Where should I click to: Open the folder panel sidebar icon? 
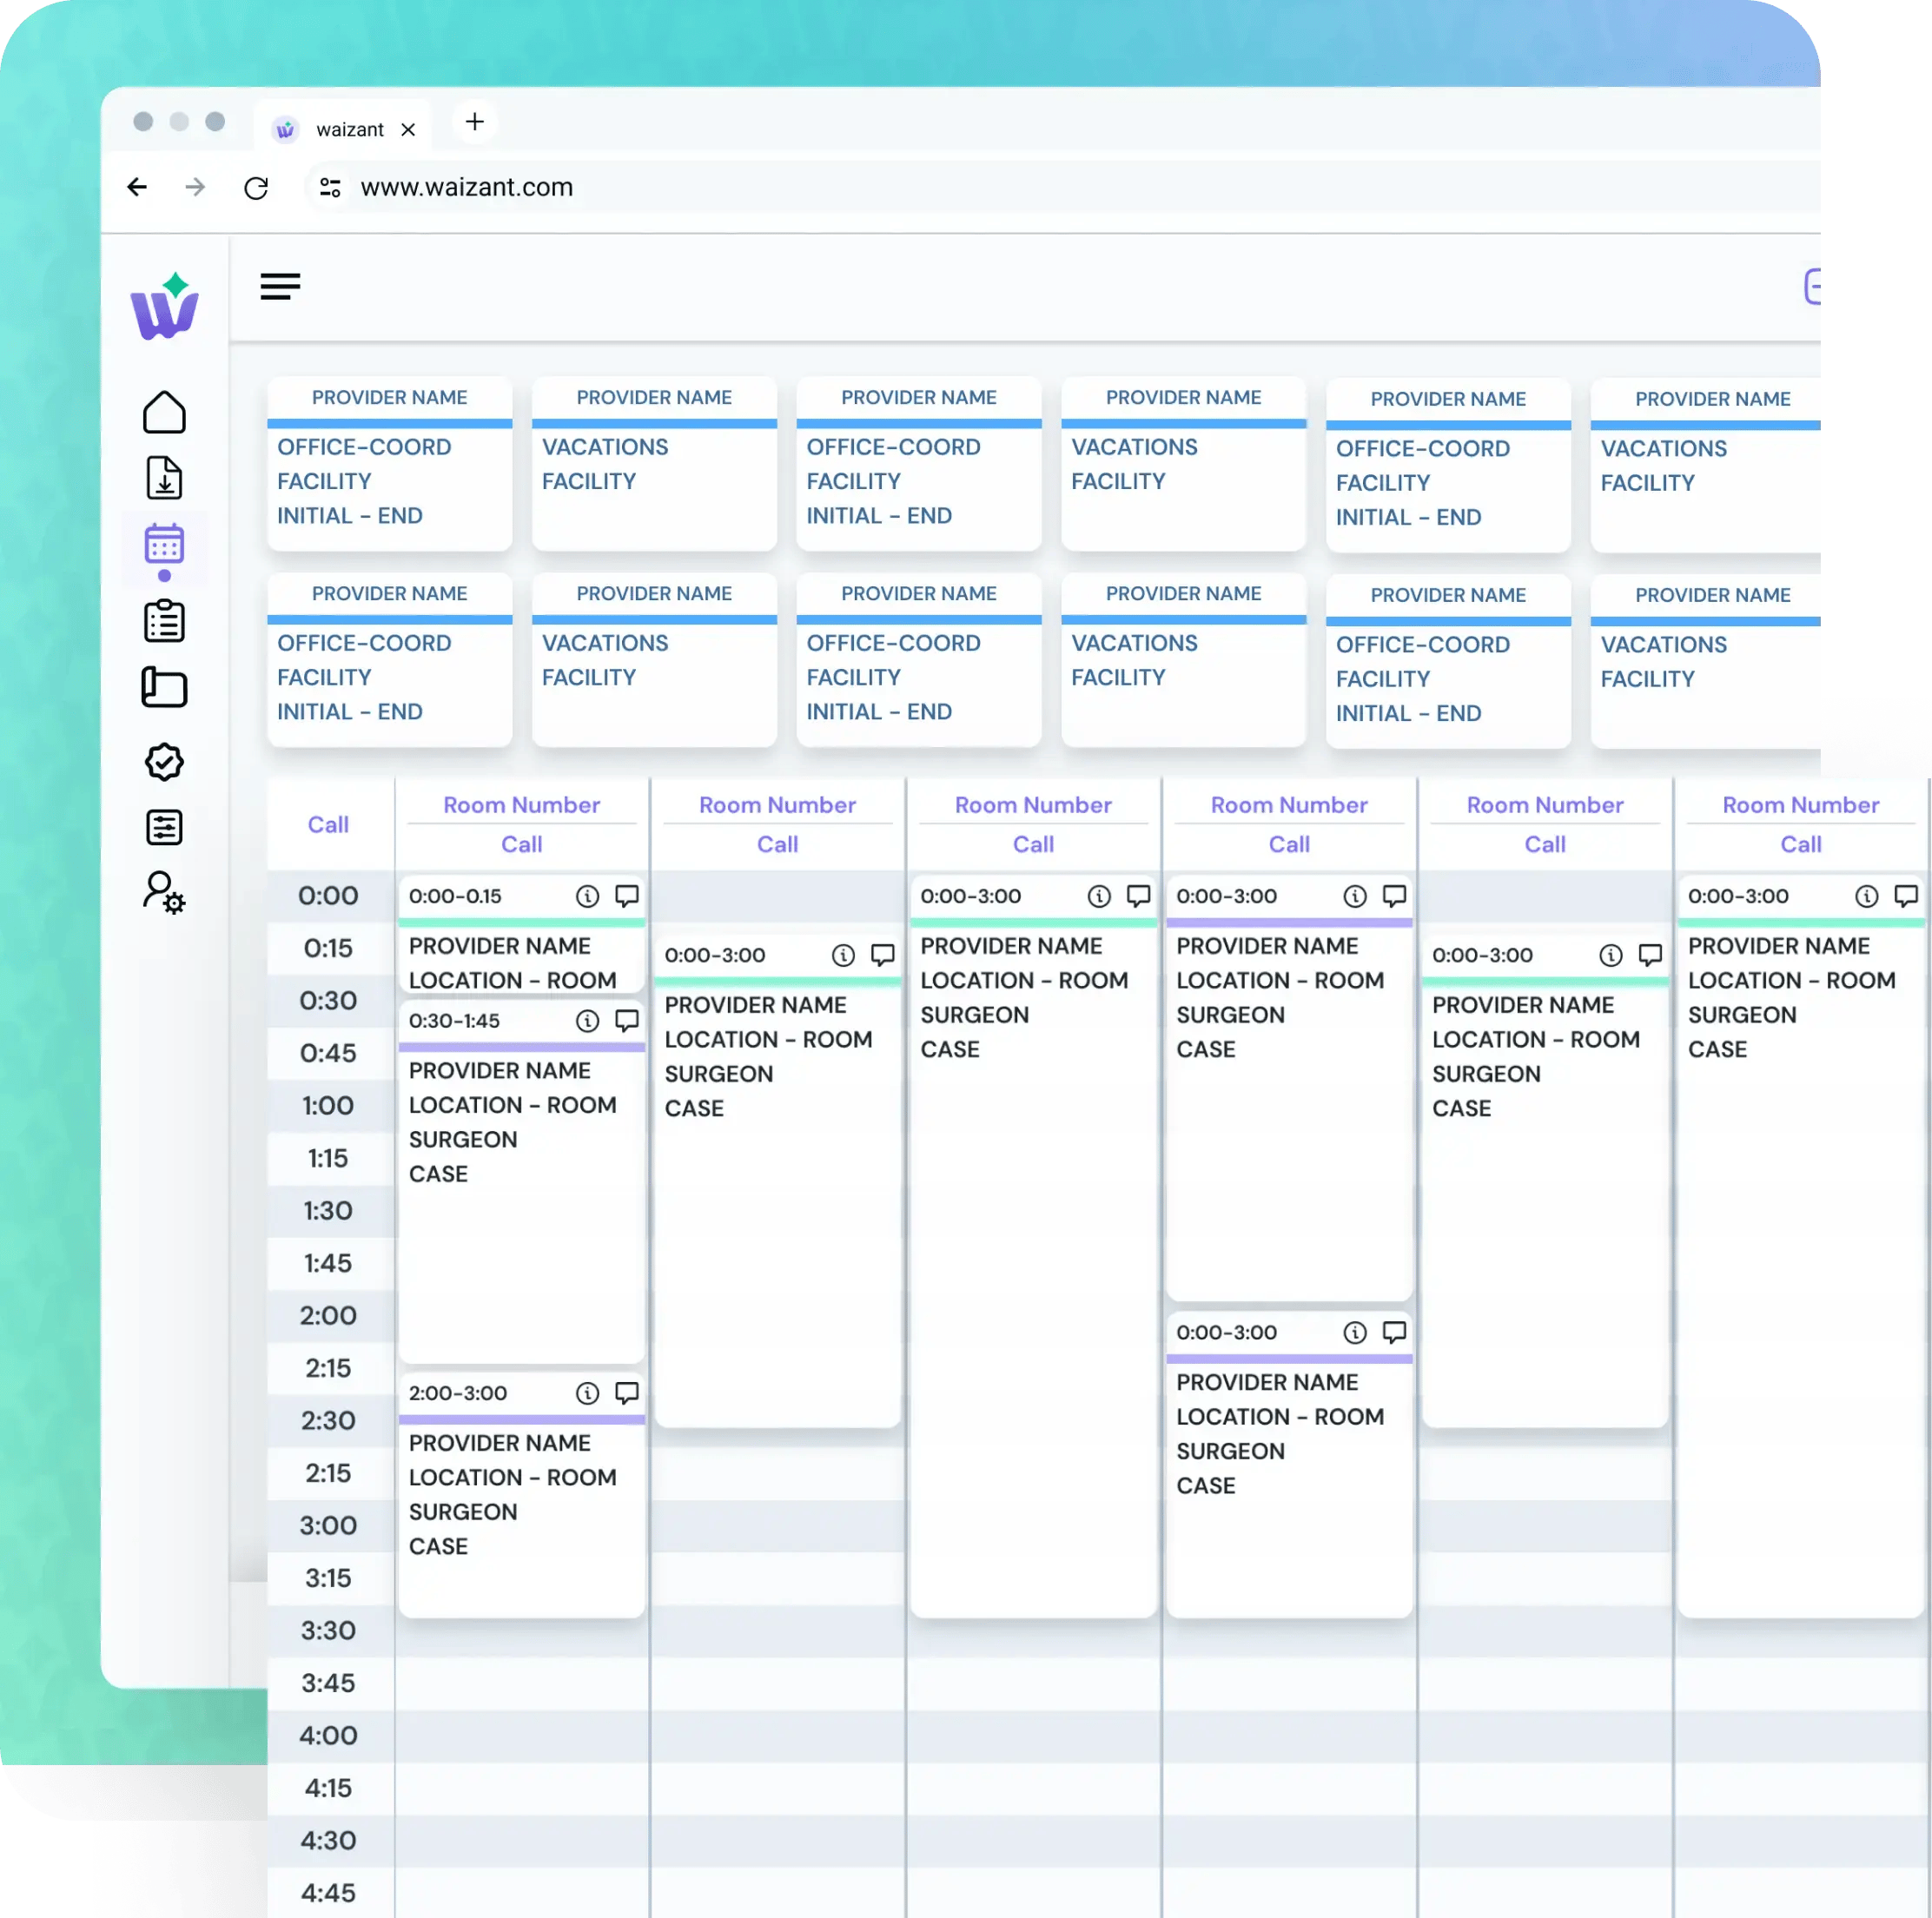click(x=164, y=688)
